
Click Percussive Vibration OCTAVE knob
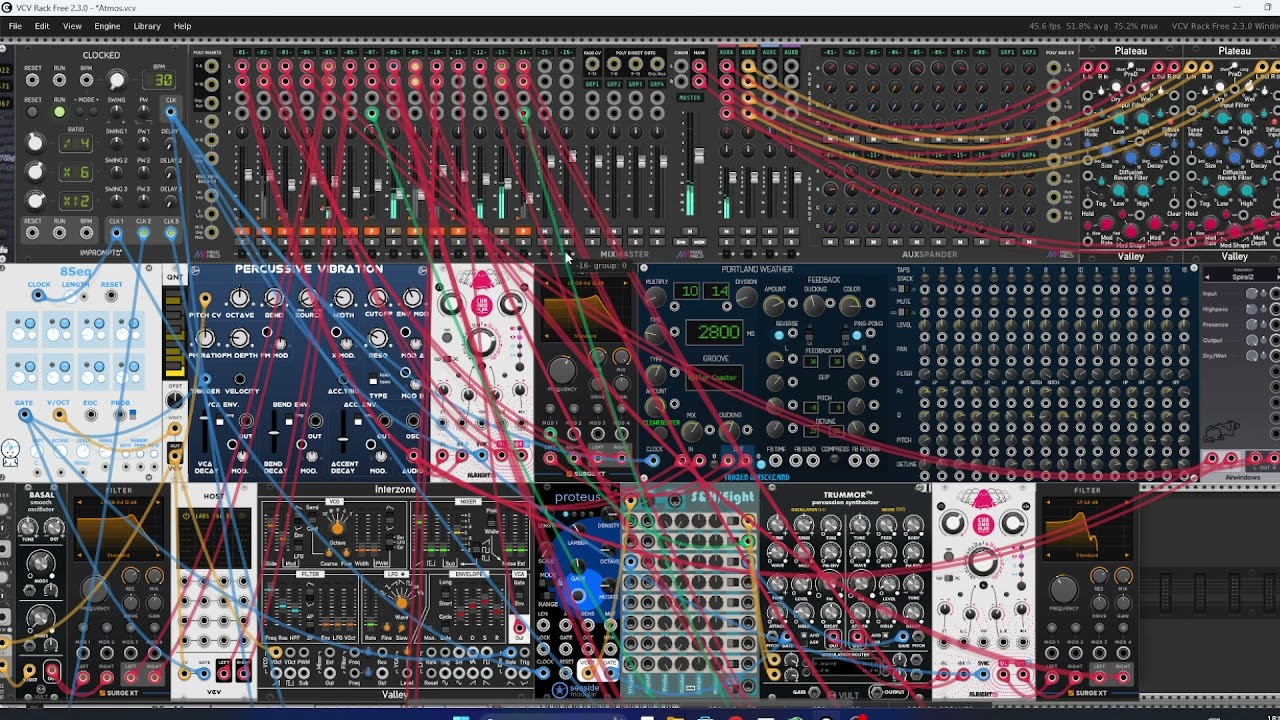pos(240,297)
